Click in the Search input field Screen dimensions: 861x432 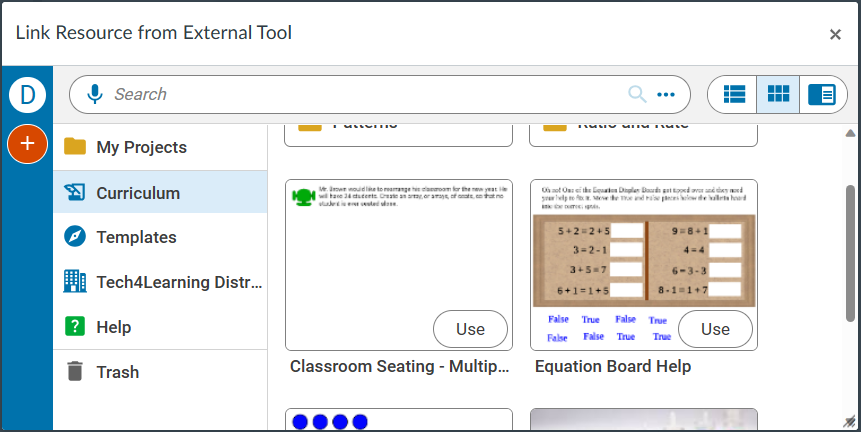368,94
